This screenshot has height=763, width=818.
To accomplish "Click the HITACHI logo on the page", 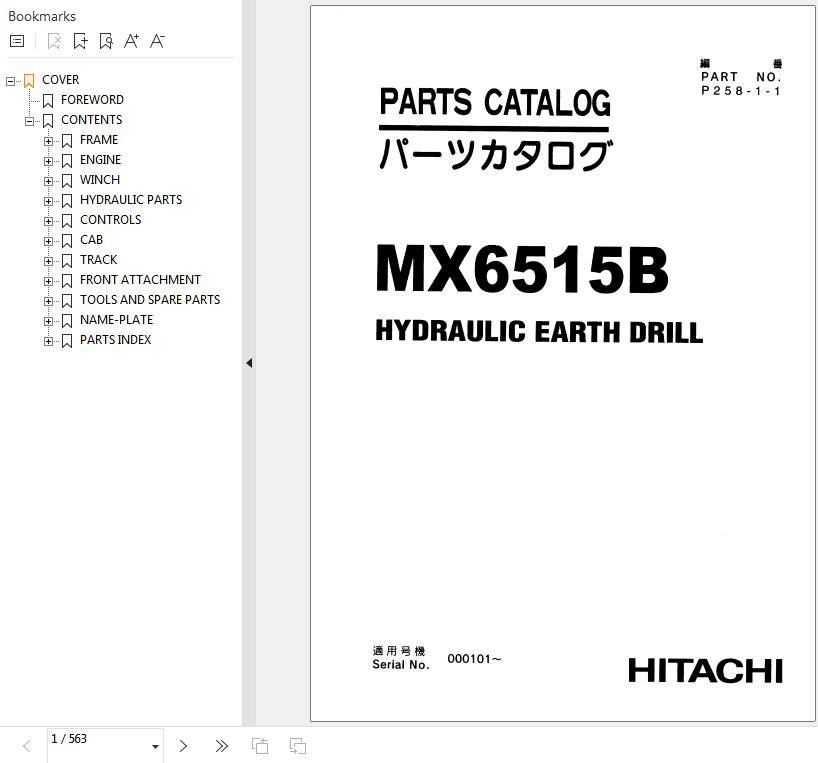I will (x=705, y=671).
